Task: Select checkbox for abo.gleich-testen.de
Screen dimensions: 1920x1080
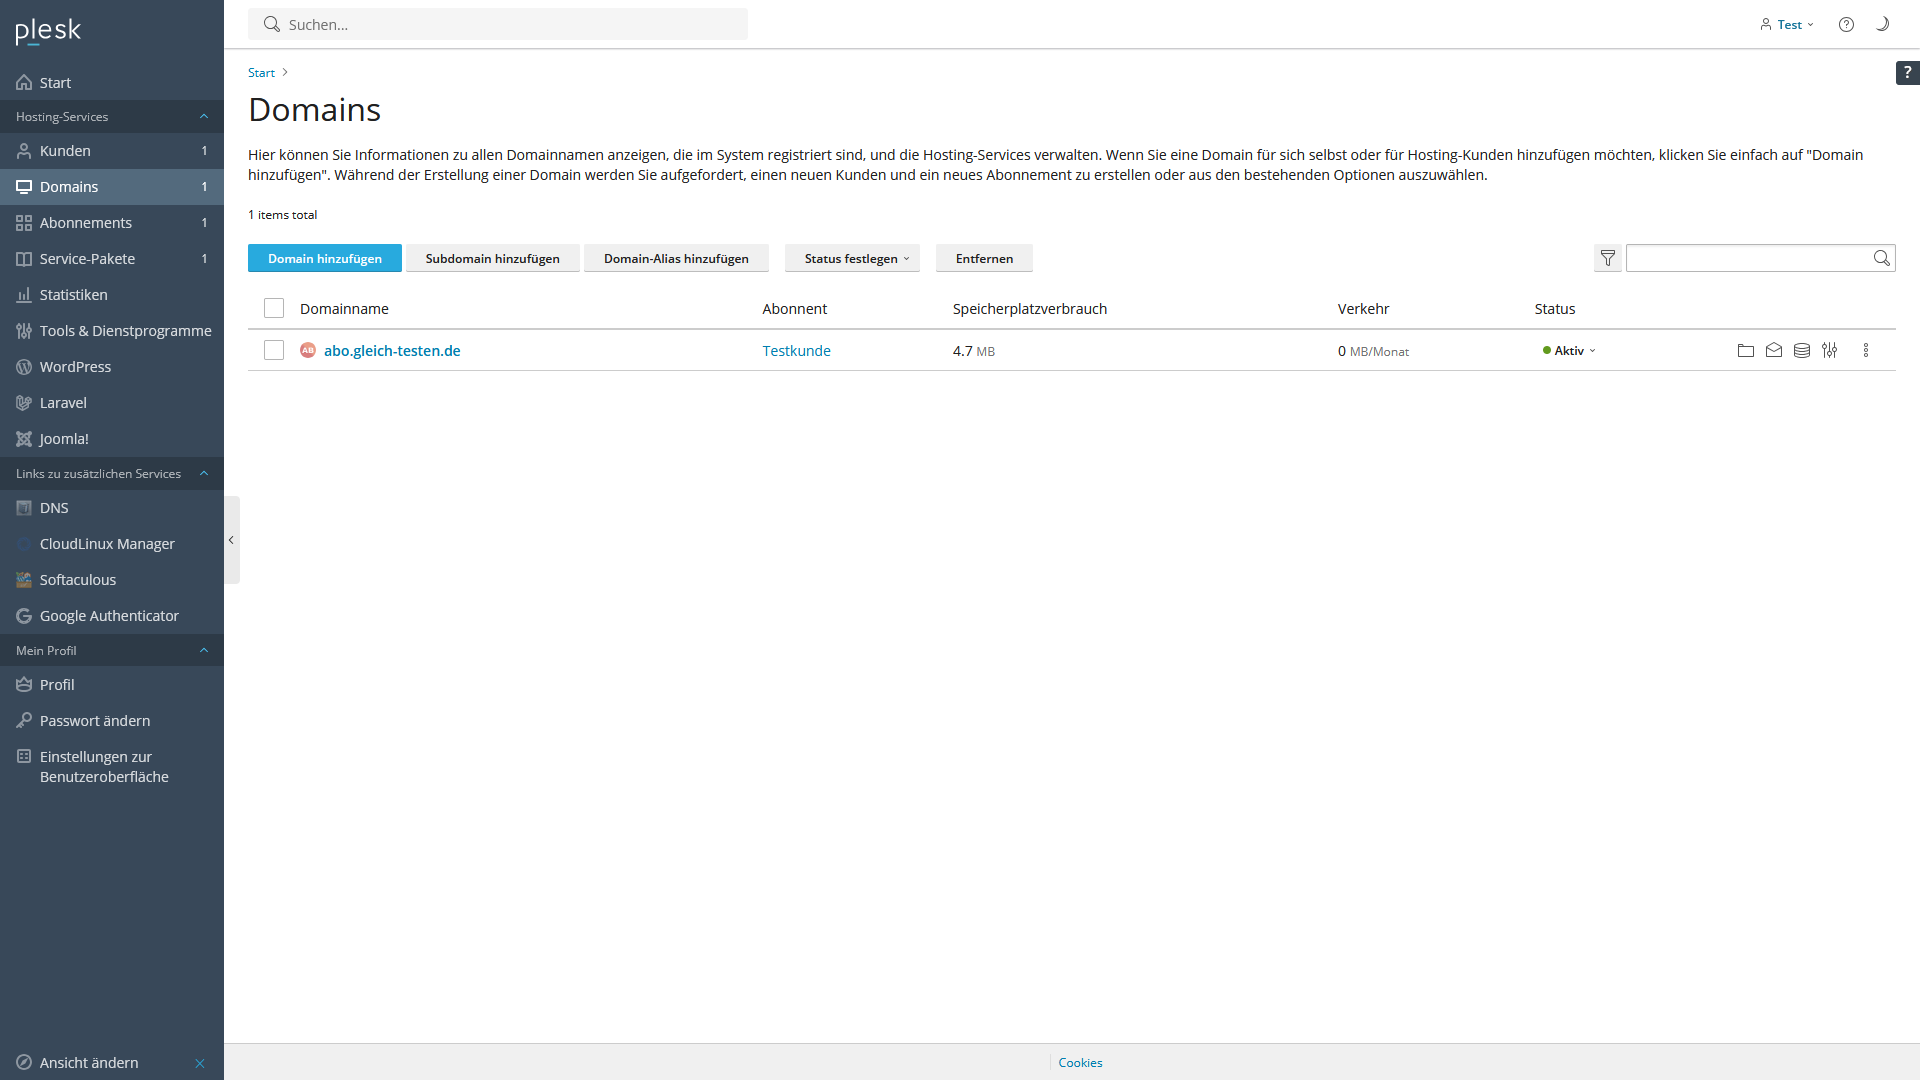Action: pos(274,351)
